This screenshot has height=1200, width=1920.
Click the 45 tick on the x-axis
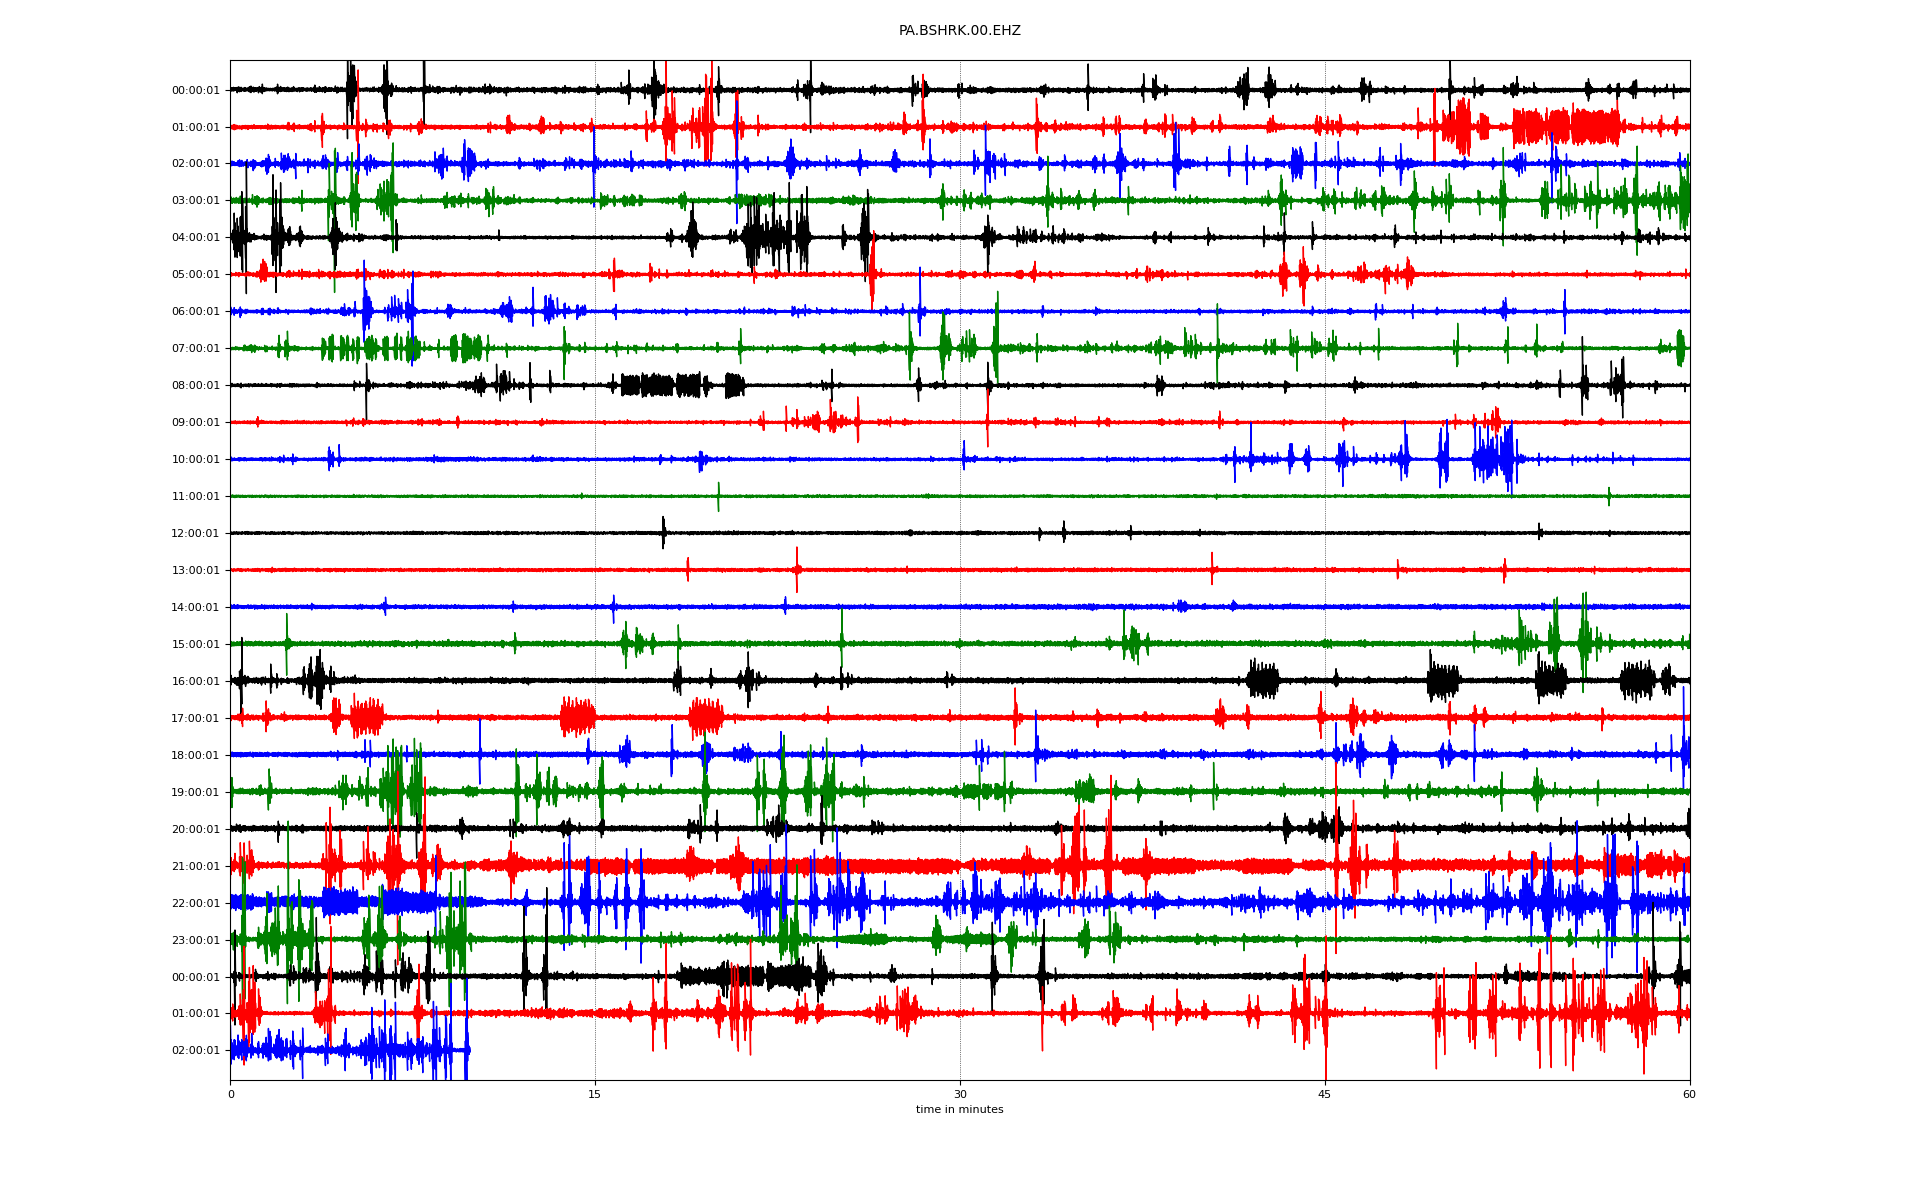pyautogui.click(x=1324, y=1094)
